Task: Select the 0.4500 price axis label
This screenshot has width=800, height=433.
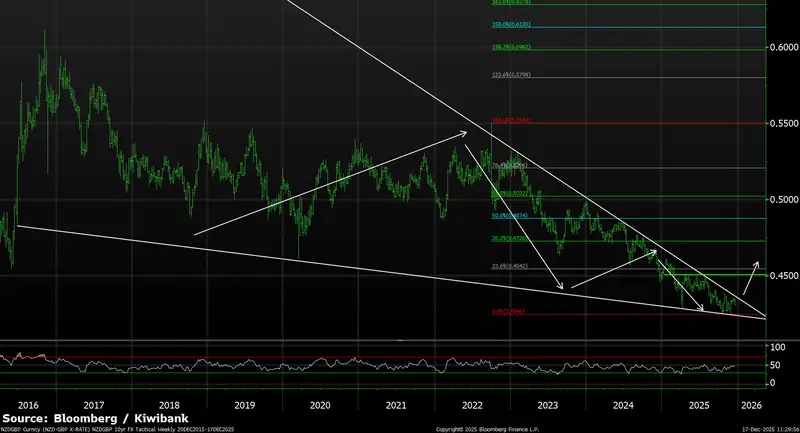Action: (x=782, y=274)
